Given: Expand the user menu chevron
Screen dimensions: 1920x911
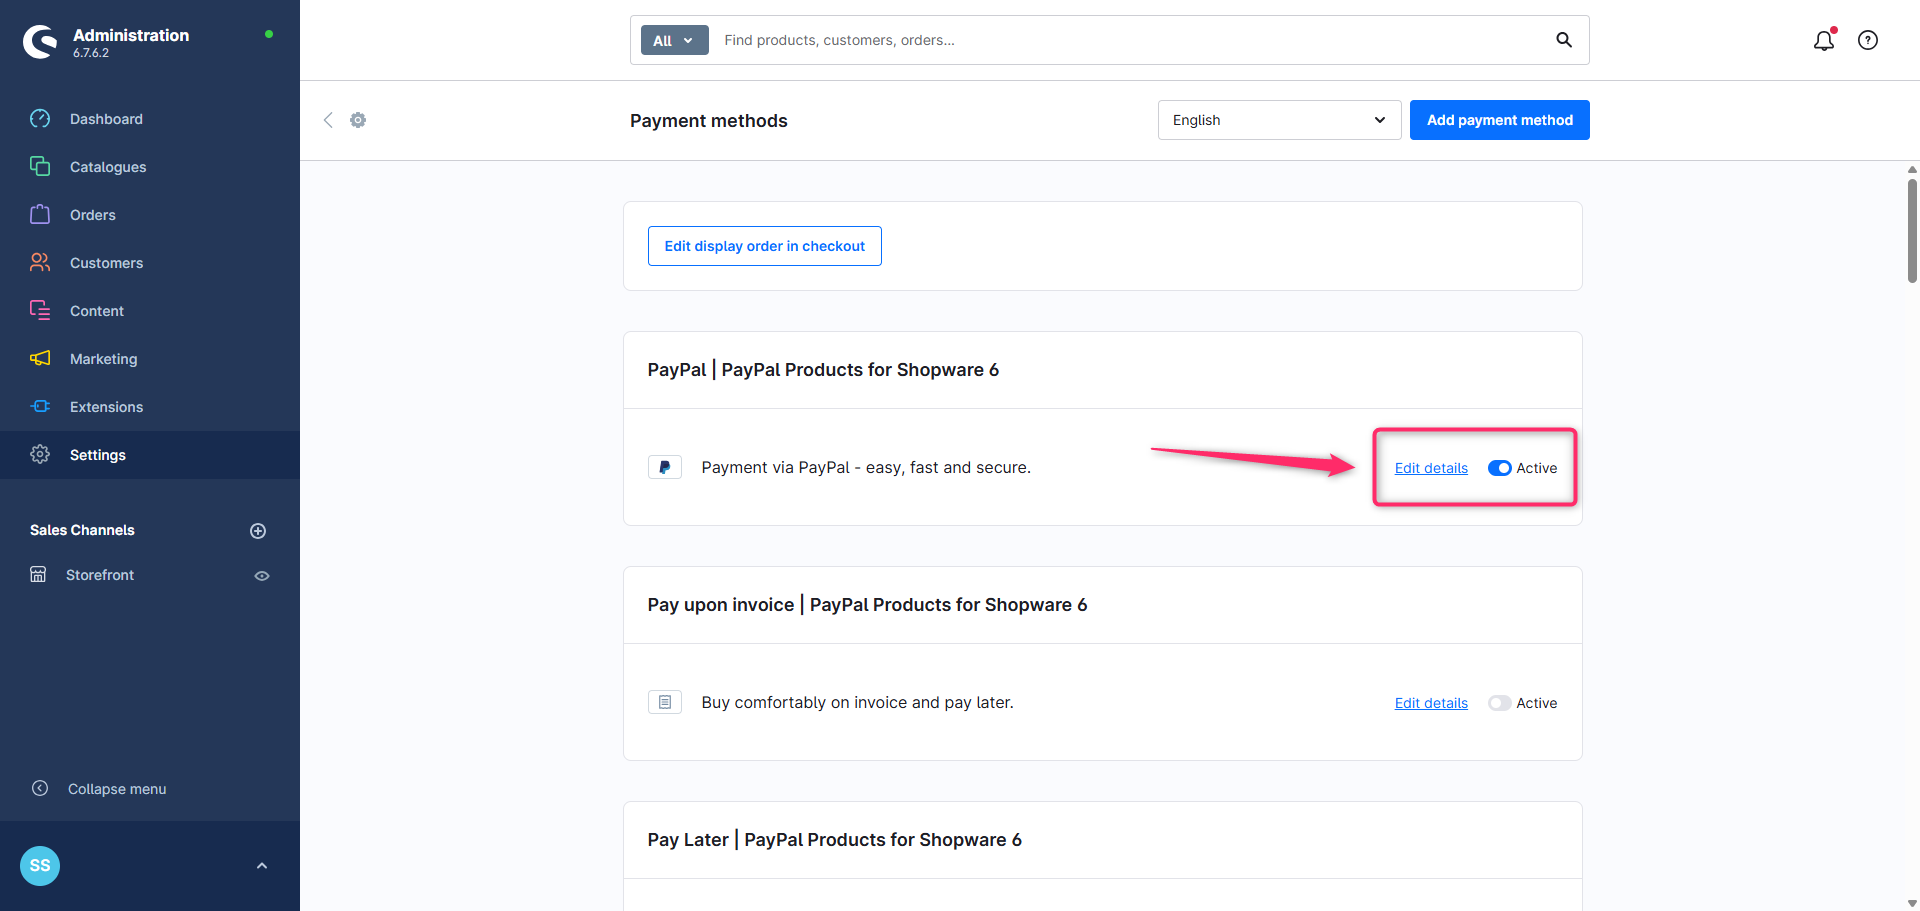Looking at the screenshot, I should coord(262,866).
